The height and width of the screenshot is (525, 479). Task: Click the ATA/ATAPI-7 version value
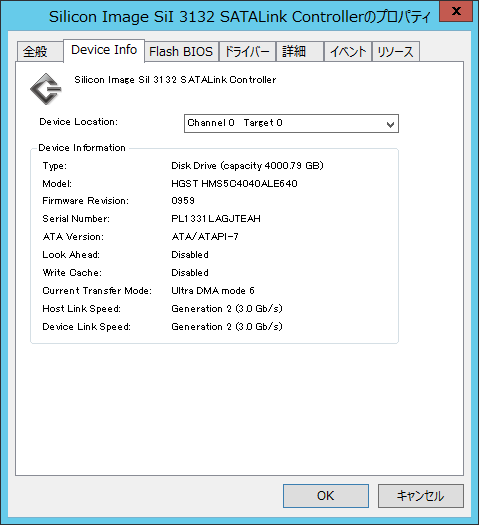(x=205, y=237)
